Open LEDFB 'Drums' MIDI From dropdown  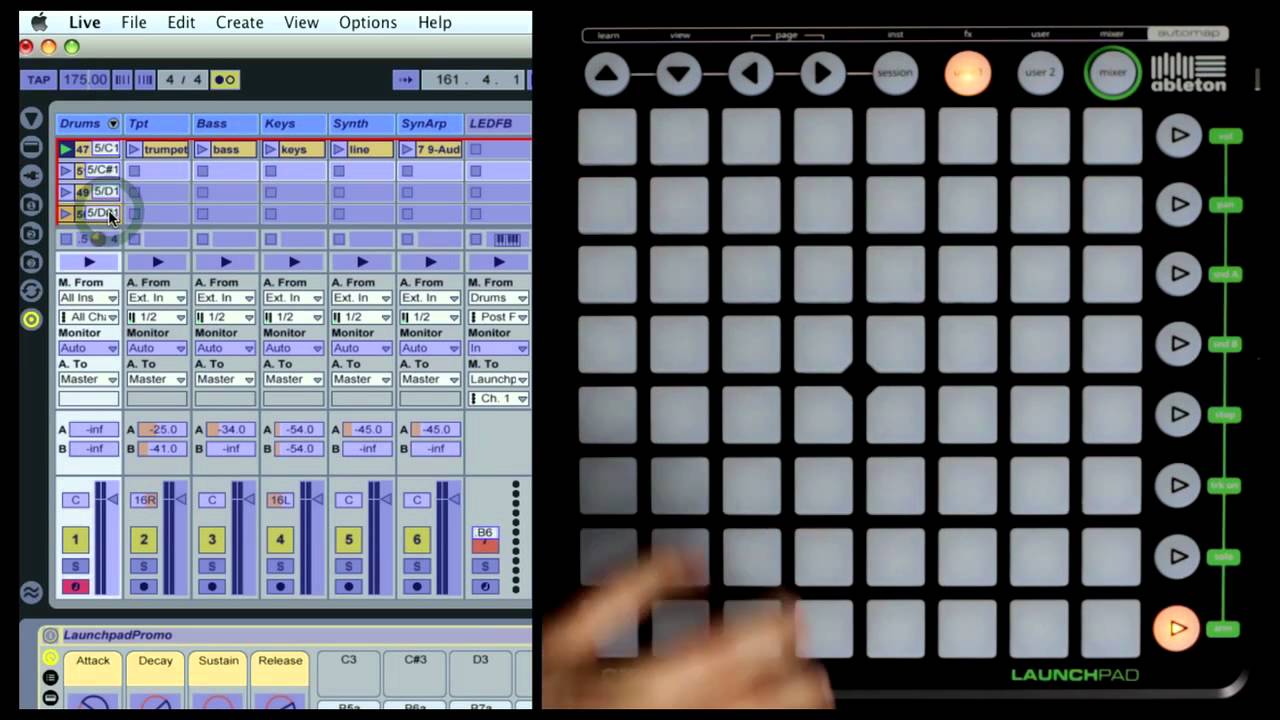pos(498,298)
